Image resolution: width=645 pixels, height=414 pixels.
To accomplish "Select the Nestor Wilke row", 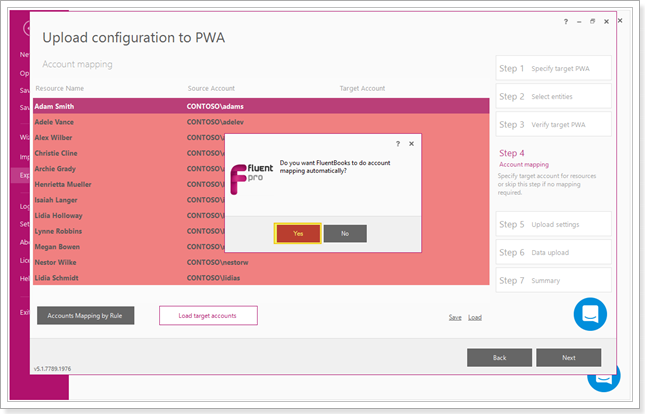I will 261,262.
